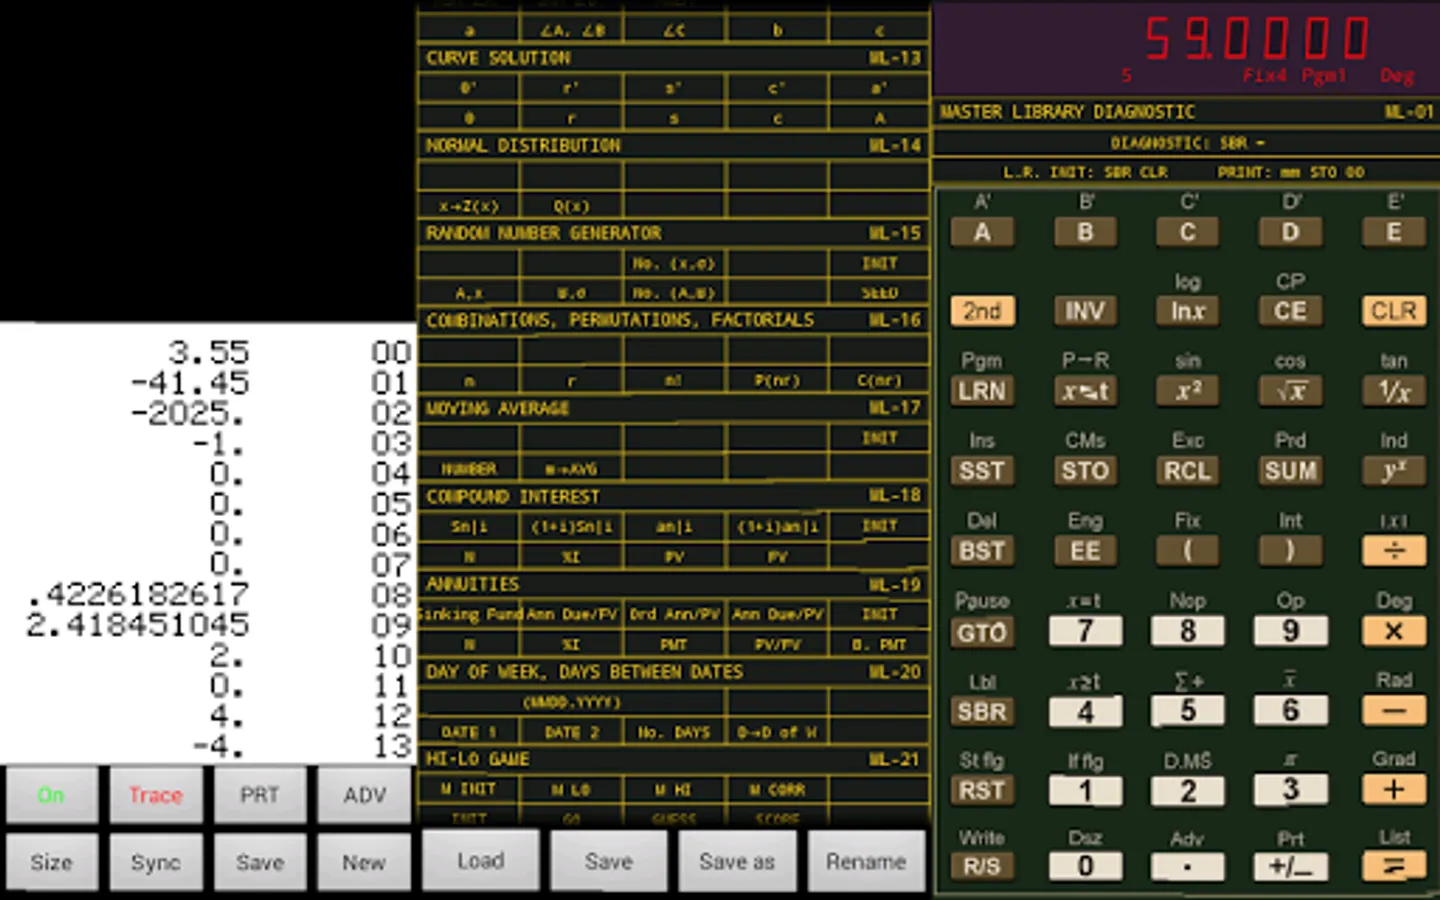The width and height of the screenshot is (1440, 900).
Task: Click the New button
Action: 364,862
